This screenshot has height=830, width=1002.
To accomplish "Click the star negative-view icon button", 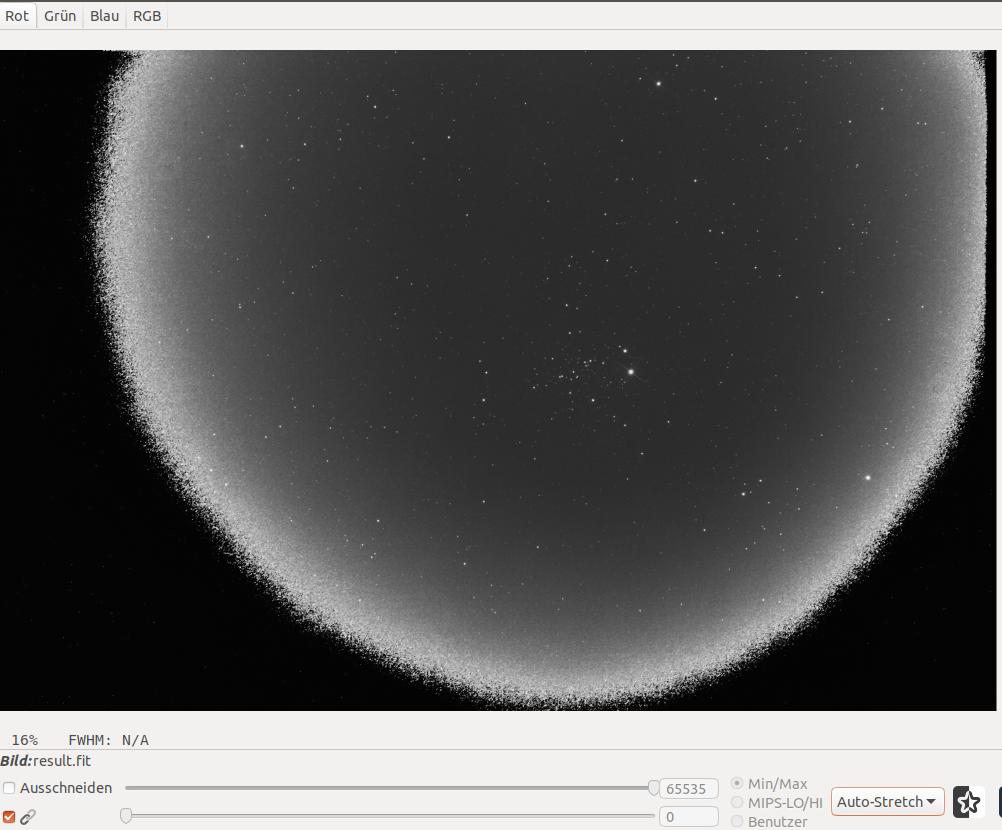I will pos(968,802).
